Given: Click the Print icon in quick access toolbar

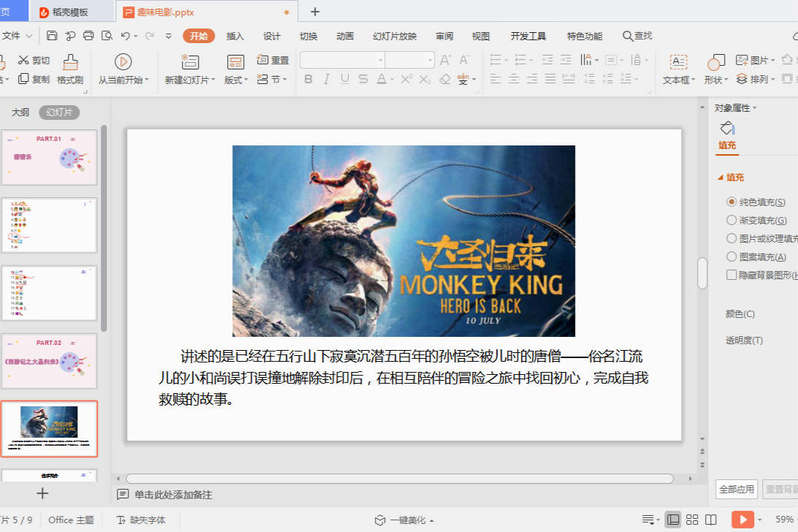Looking at the screenshot, I should point(88,36).
